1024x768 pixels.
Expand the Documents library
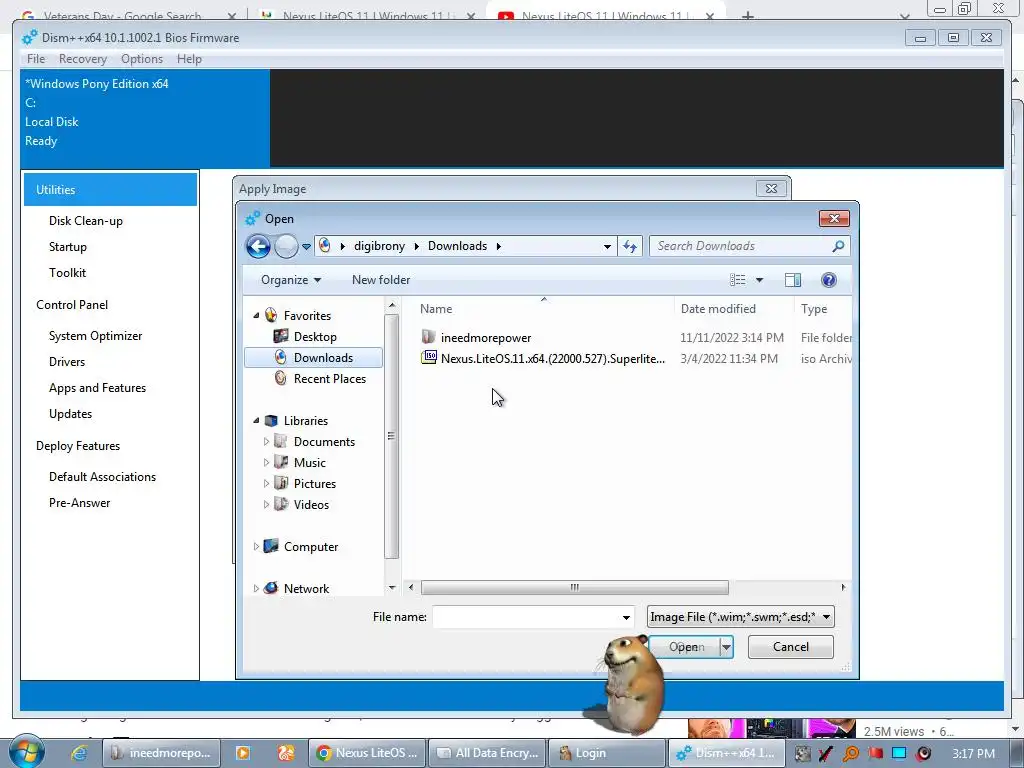[266, 441]
